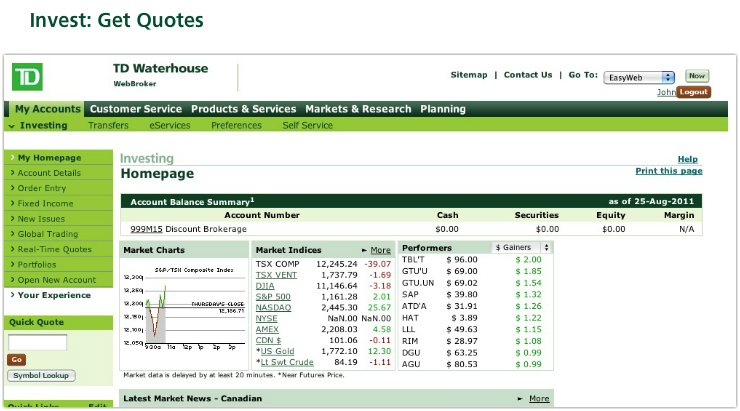Switch to Markets & Research tab
Screen dimensions: 740x411
click(x=358, y=109)
